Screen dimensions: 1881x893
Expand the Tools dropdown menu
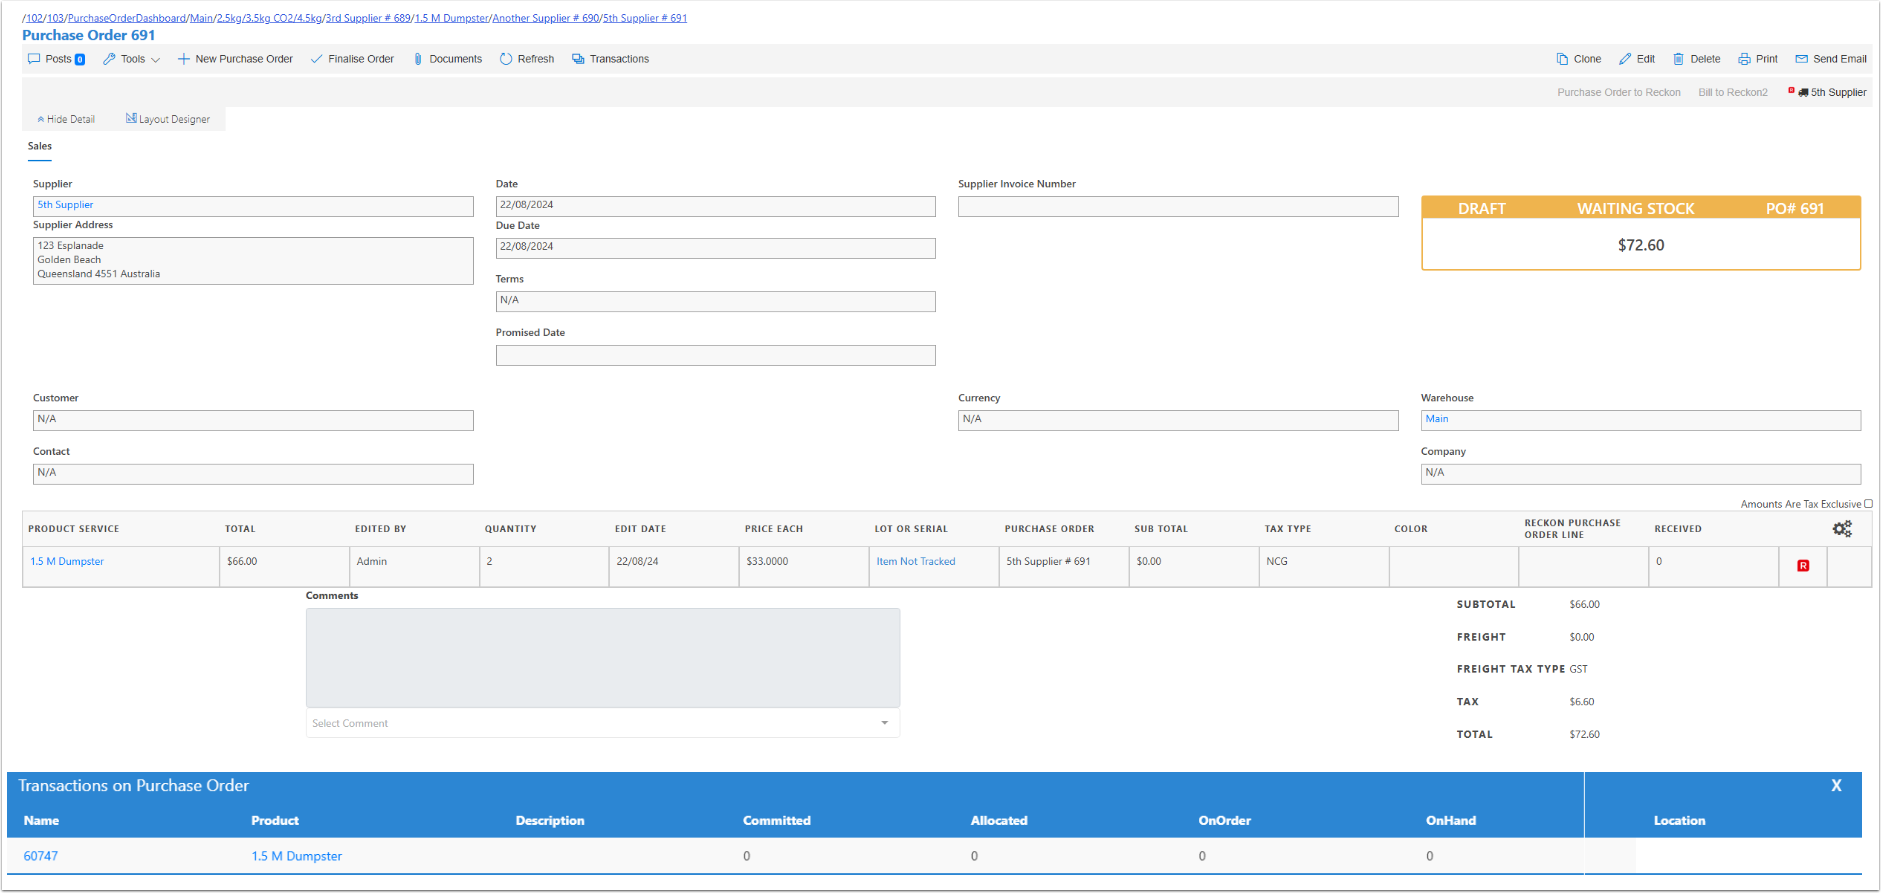pos(131,59)
